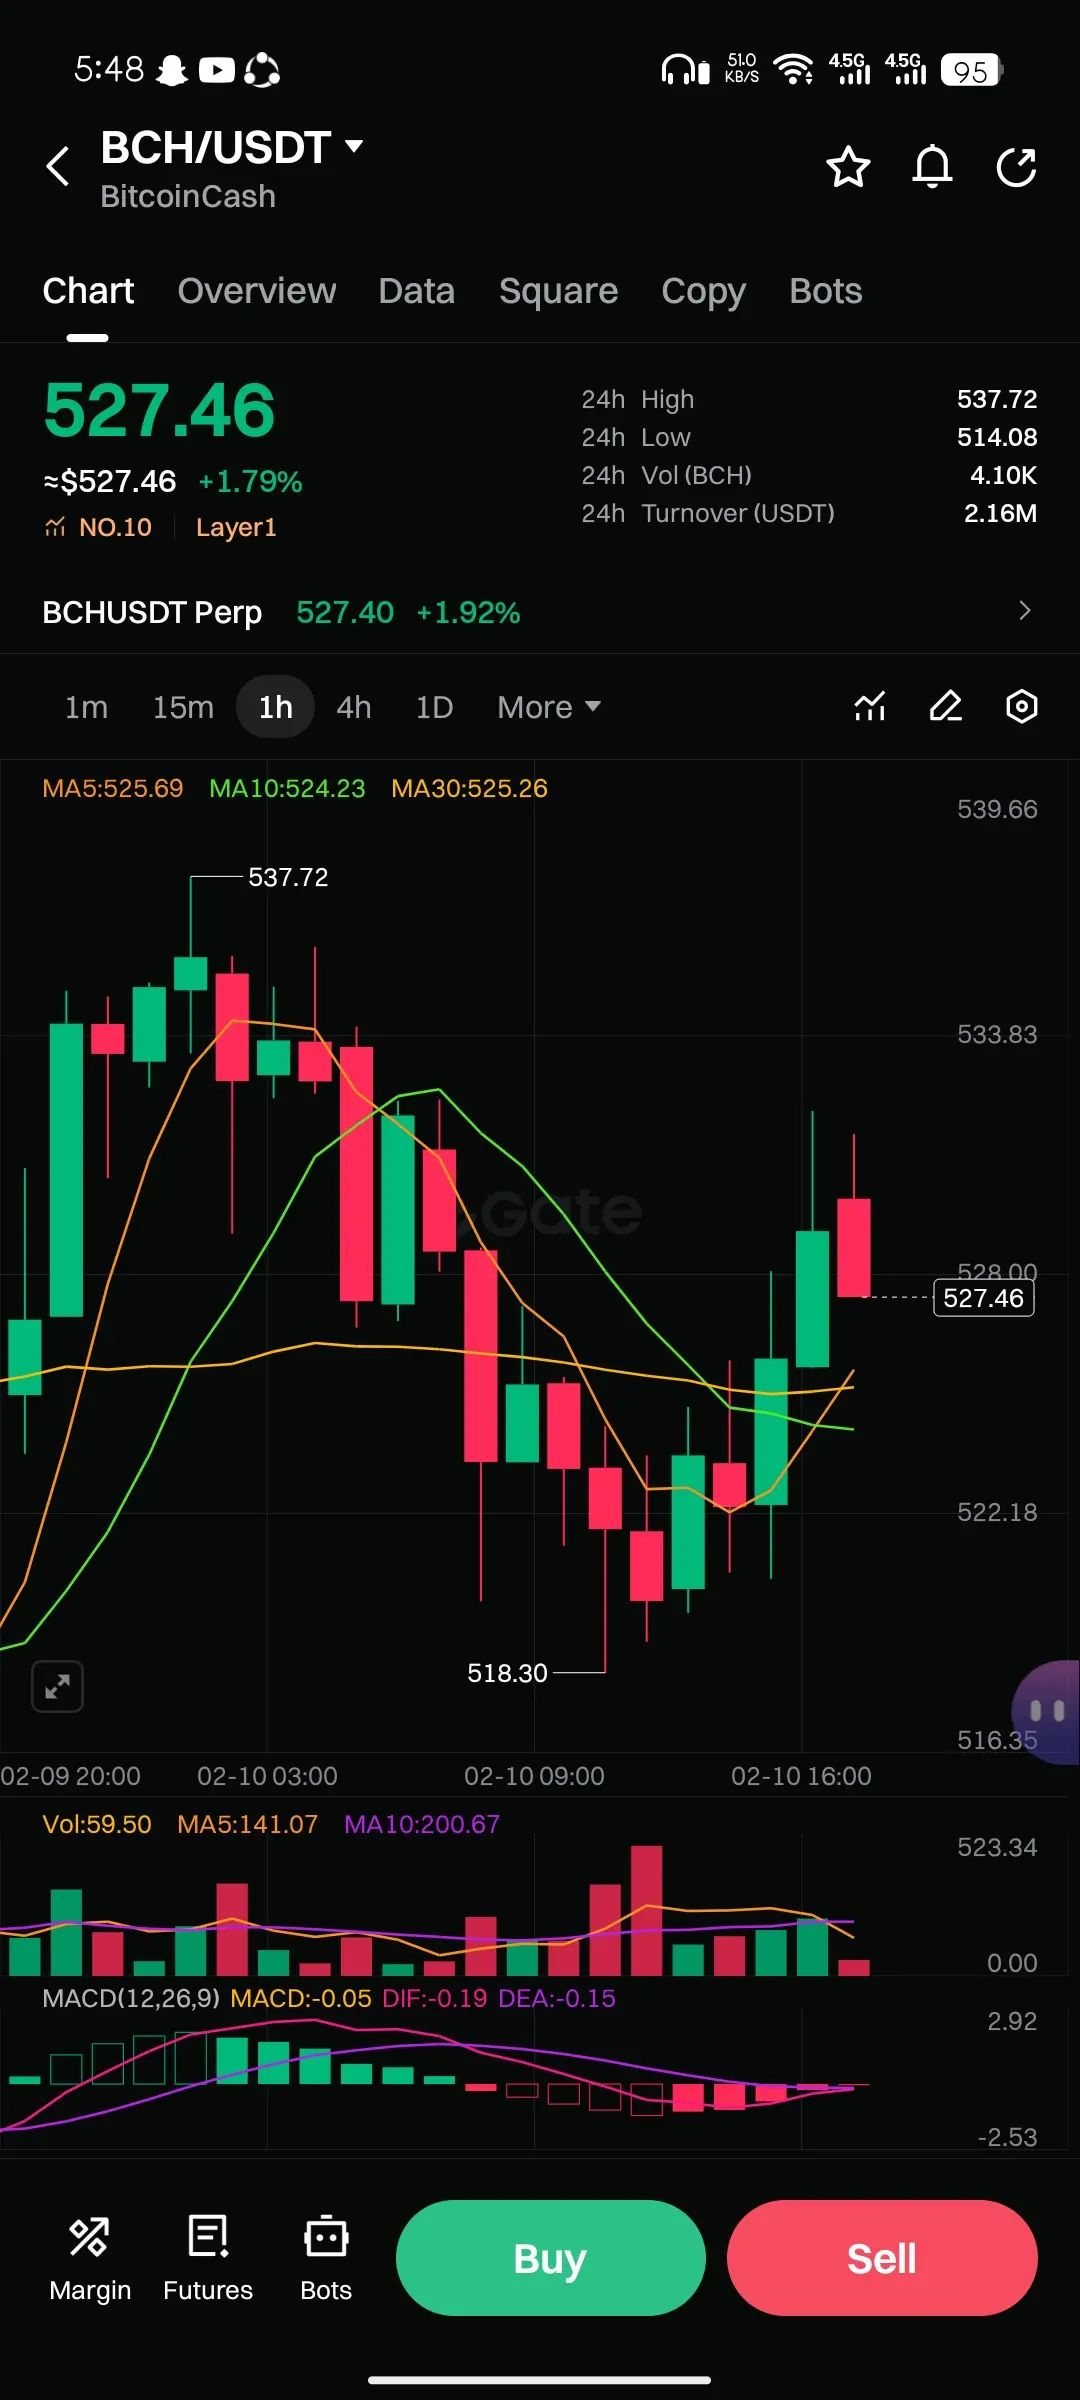Open the BCH/USDT pair selector dropdown
The width and height of the screenshot is (1080, 2400).
click(x=232, y=148)
